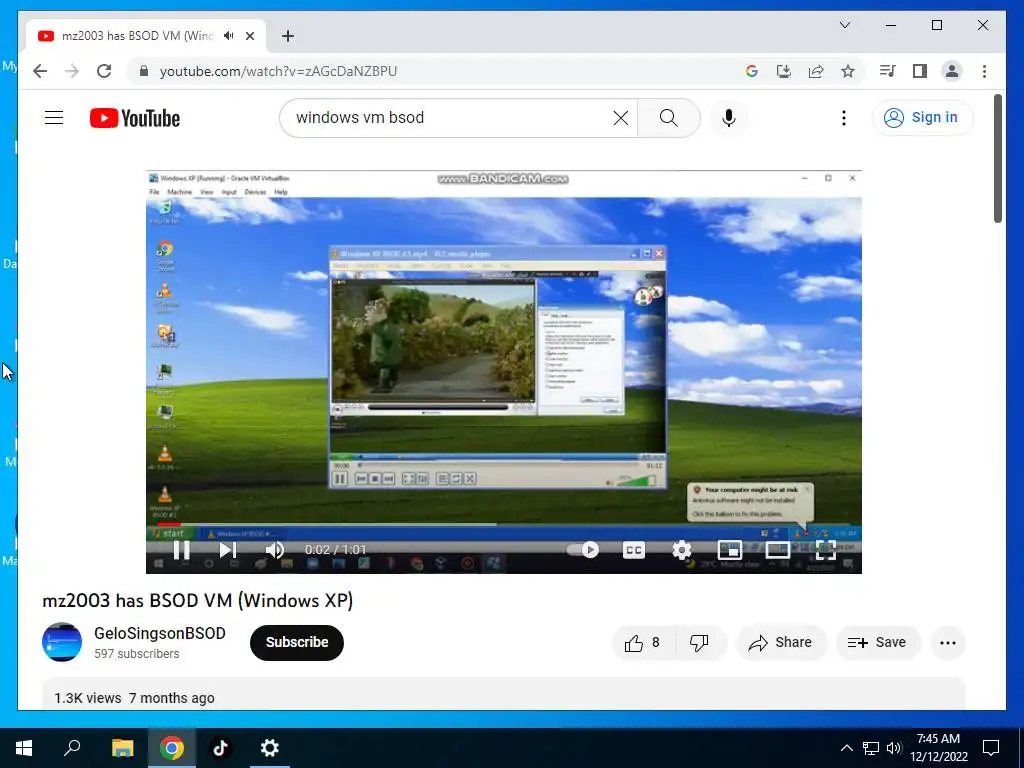This screenshot has width=1024, height=768.
Task: Click the Sign in button
Action: click(x=922, y=118)
